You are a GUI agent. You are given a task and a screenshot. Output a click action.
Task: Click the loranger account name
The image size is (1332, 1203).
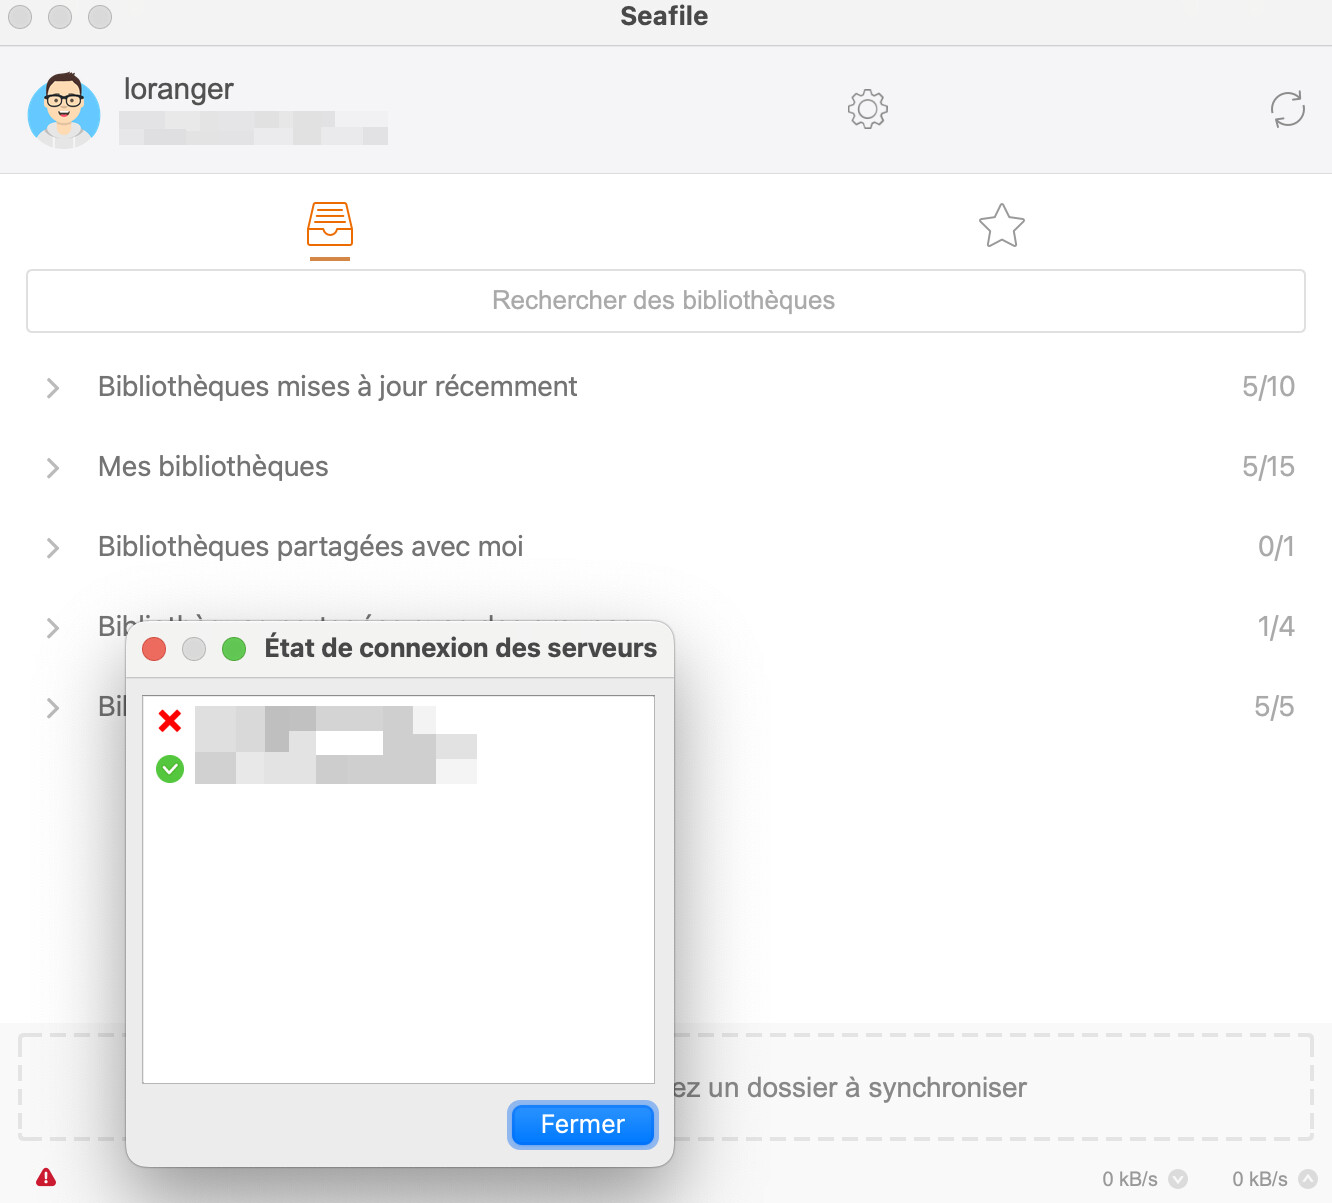click(179, 89)
